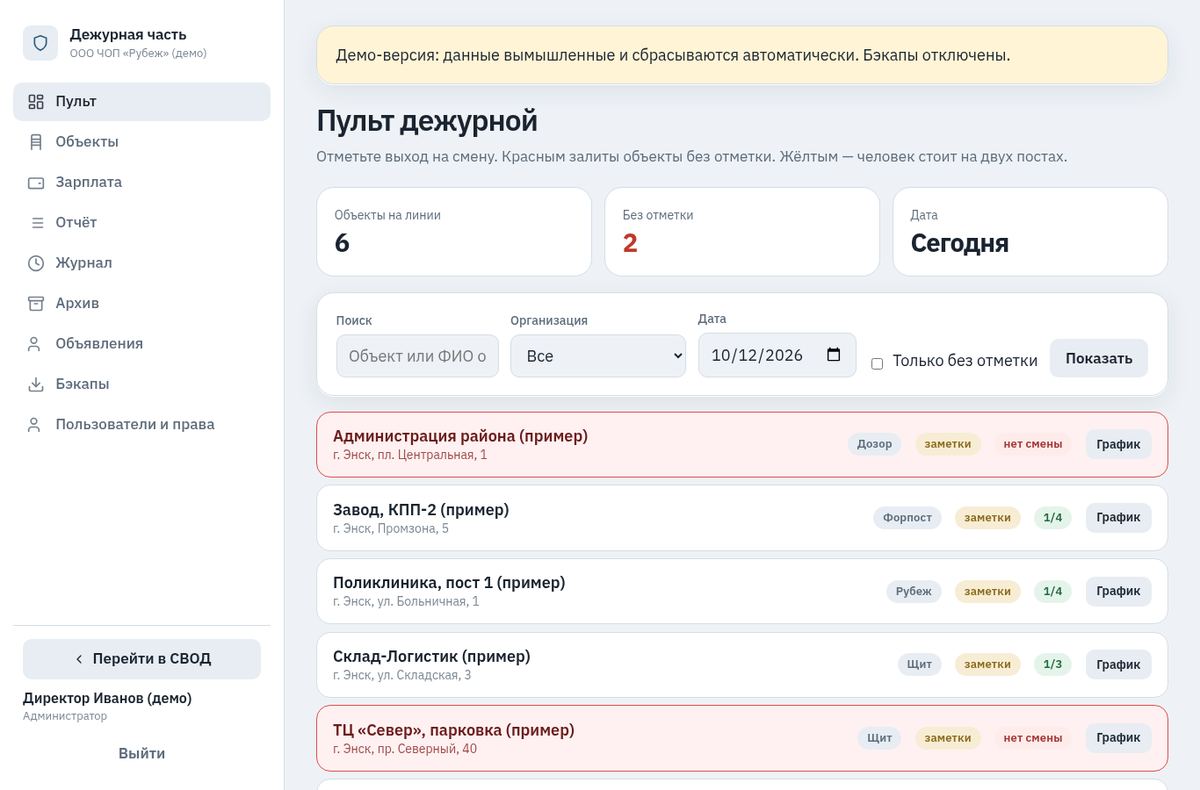Click the Объекты на линии card
The image size is (1200, 790).
tap(454, 232)
